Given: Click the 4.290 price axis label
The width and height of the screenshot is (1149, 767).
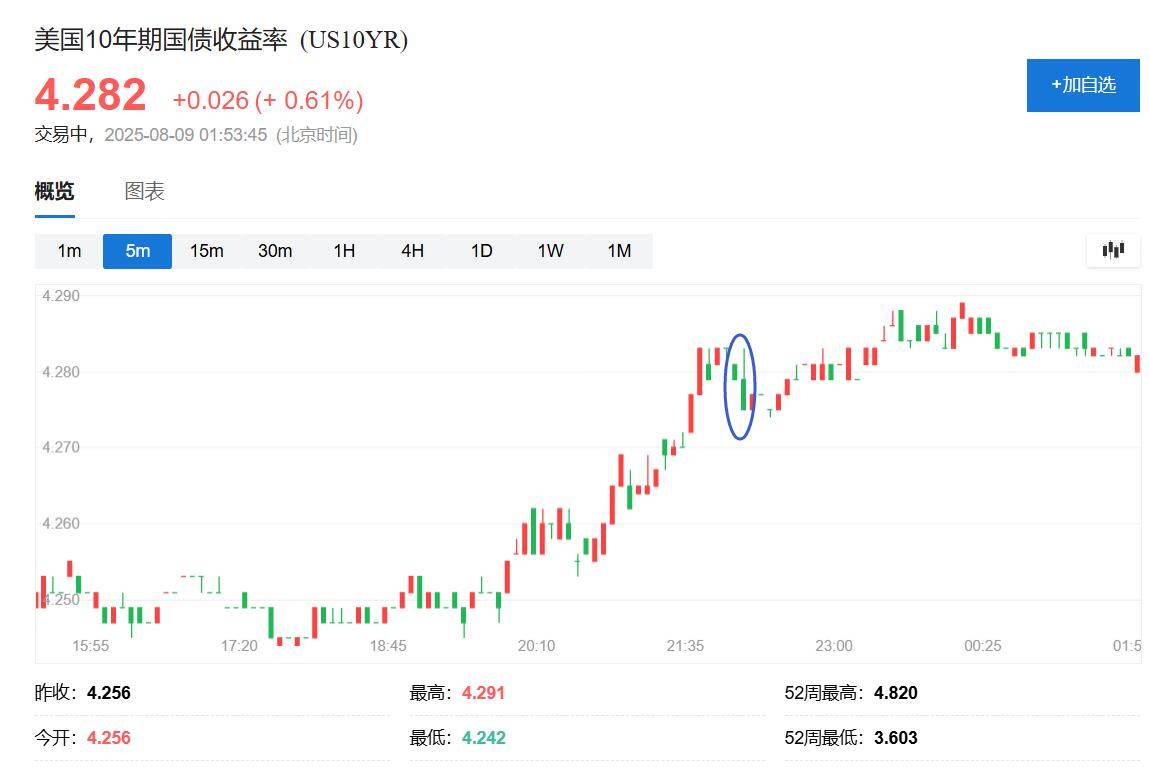Looking at the screenshot, I should (61, 296).
